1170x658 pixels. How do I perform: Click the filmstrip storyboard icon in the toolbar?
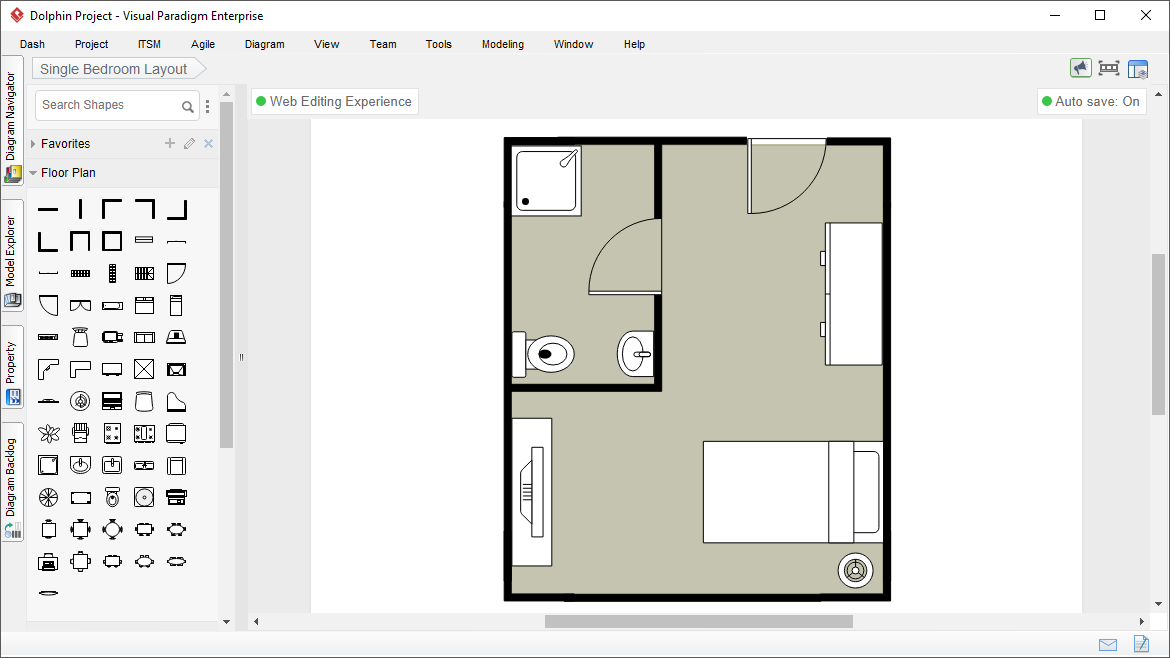click(1109, 68)
